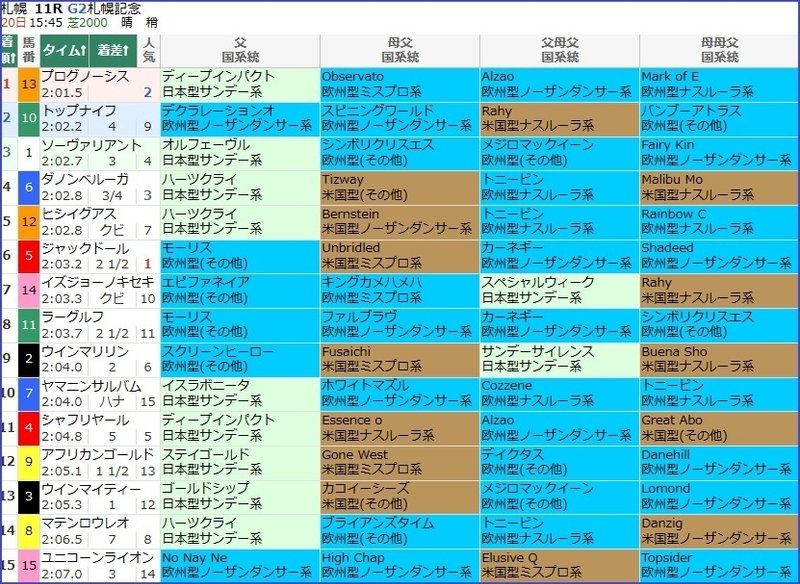
Task: Select the 父 国系統 column header
Action: coord(240,50)
